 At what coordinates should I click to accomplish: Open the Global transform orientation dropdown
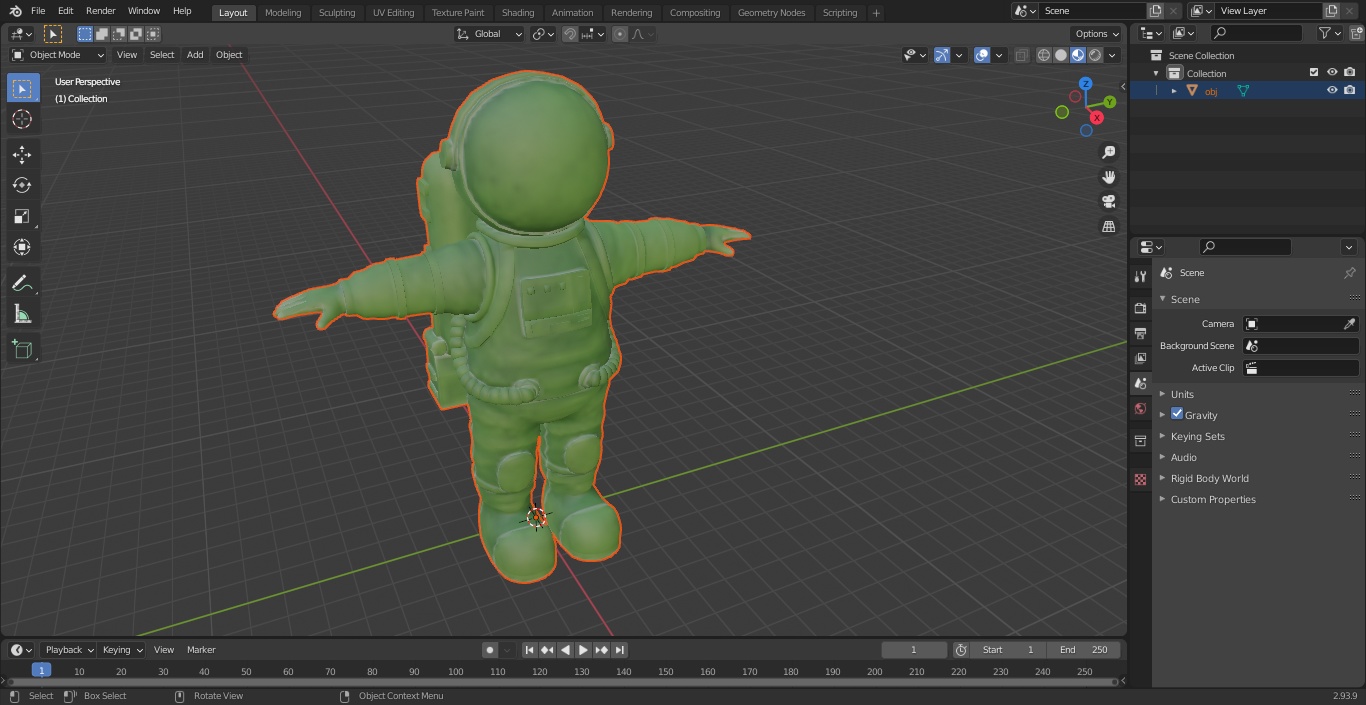[490, 34]
